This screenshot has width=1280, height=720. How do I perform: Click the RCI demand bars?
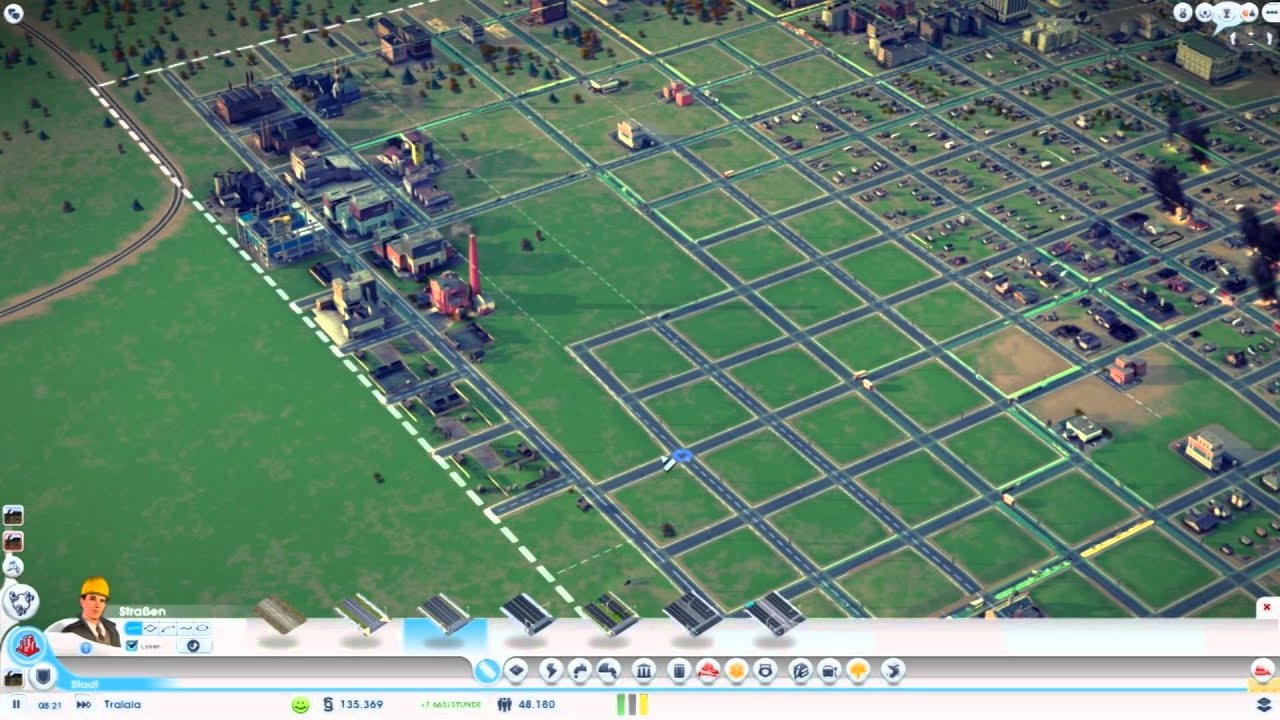[x=632, y=704]
